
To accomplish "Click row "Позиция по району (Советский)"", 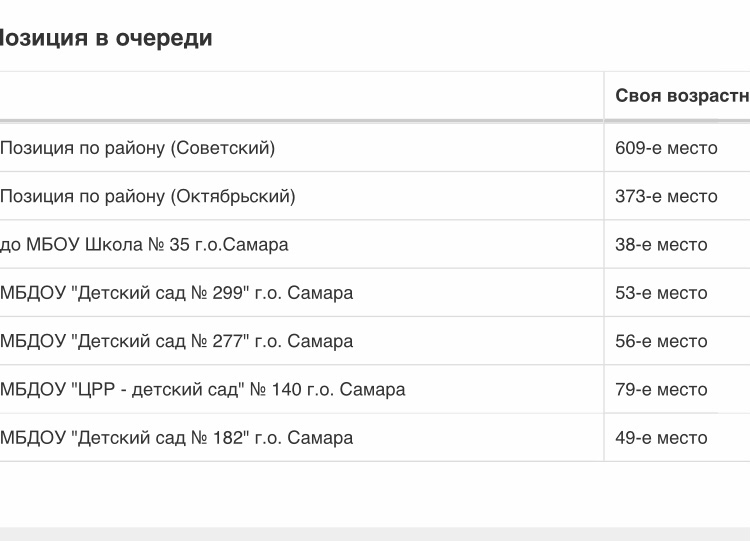I will pyautogui.click(x=375, y=148).
